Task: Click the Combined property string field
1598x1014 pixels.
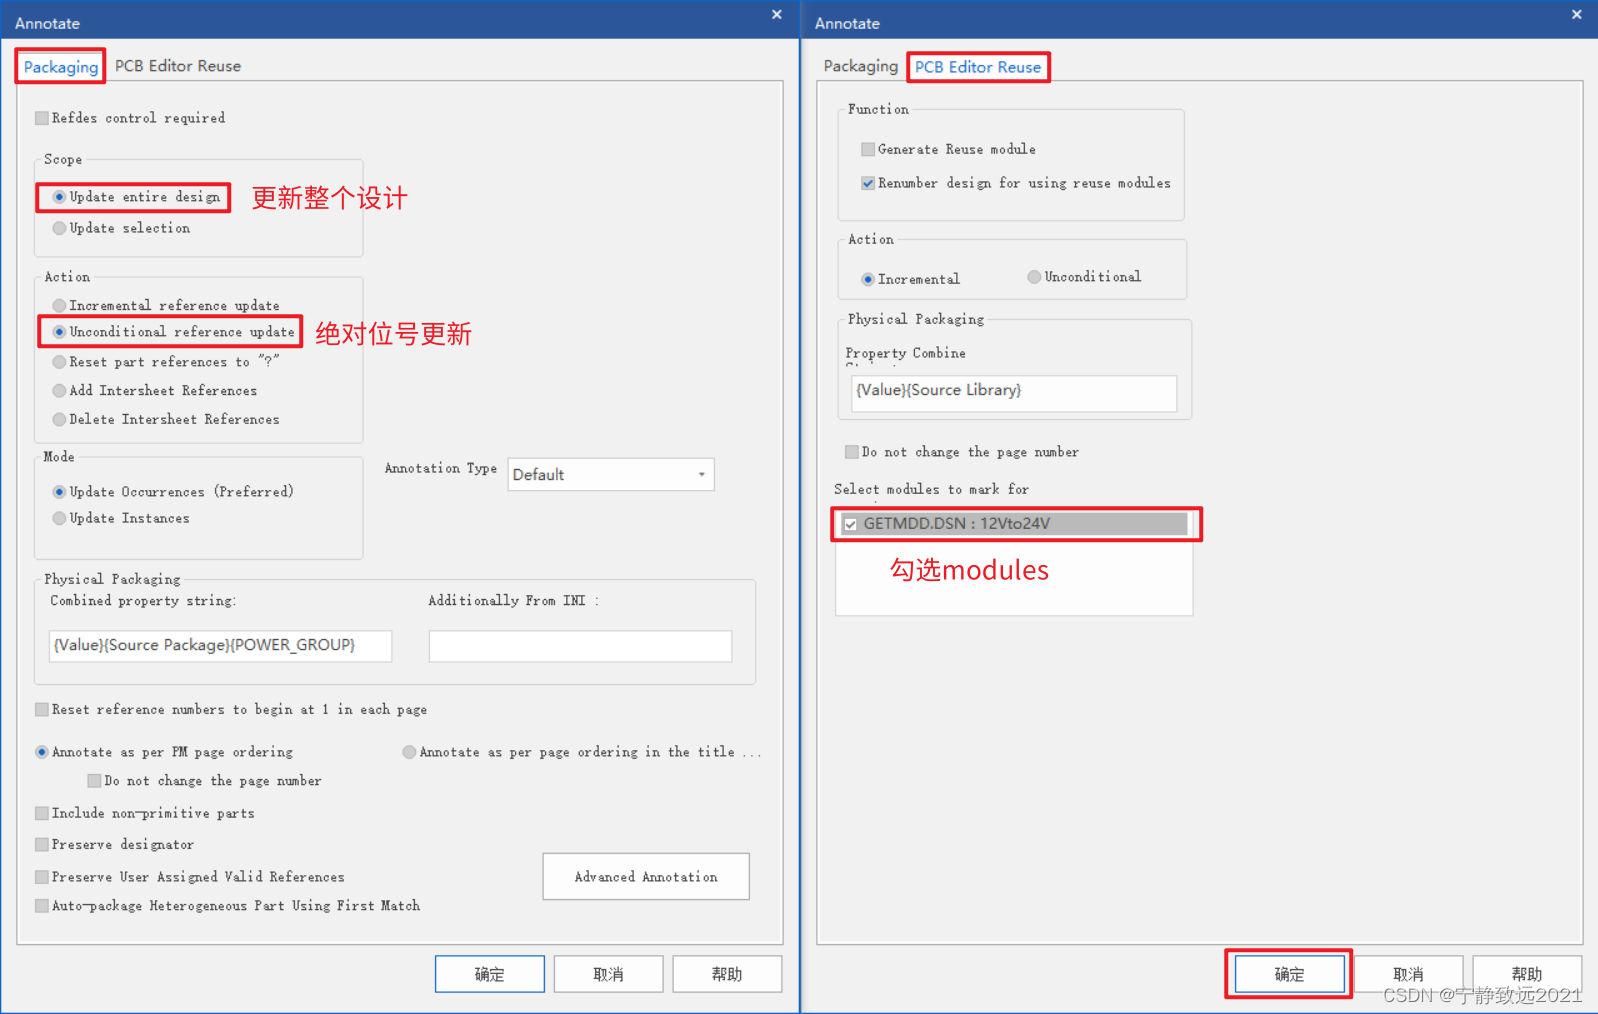Action: pyautogui.click(x=220, y=646)
